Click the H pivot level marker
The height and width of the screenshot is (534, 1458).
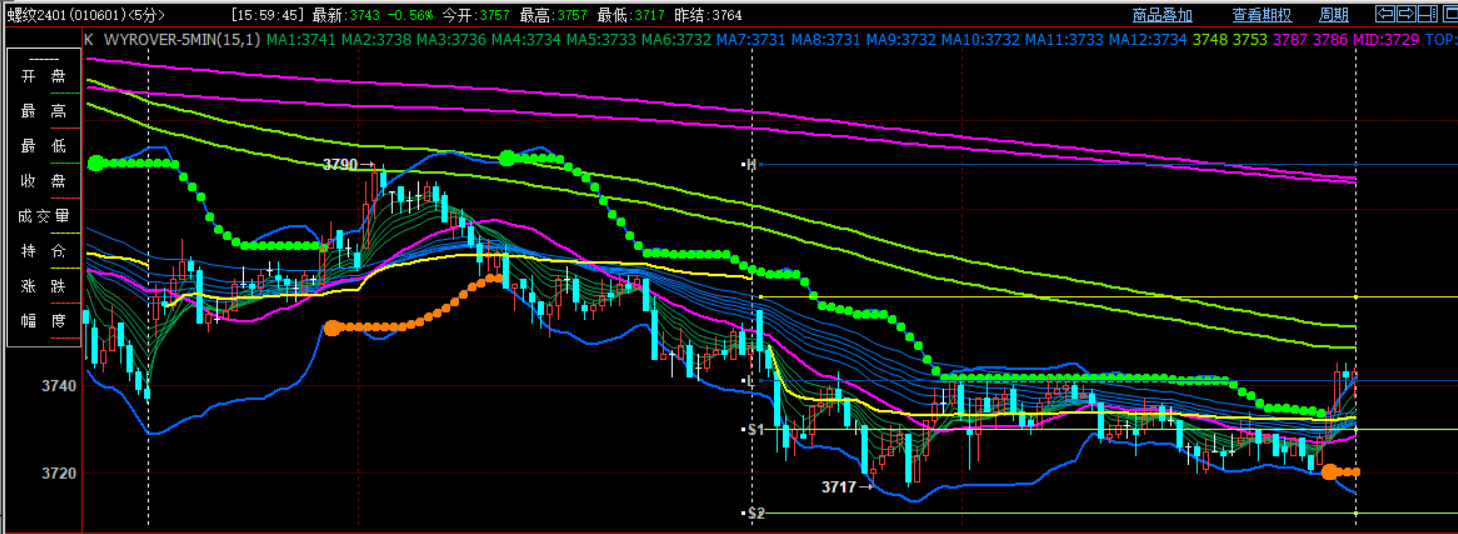(749, 165)
